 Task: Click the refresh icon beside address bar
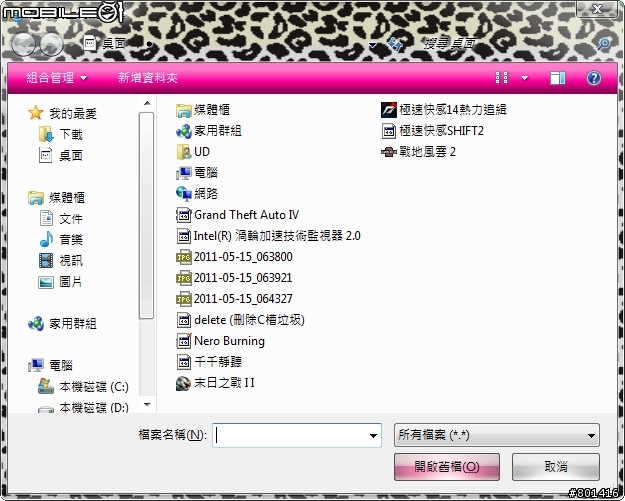(395, 44)
